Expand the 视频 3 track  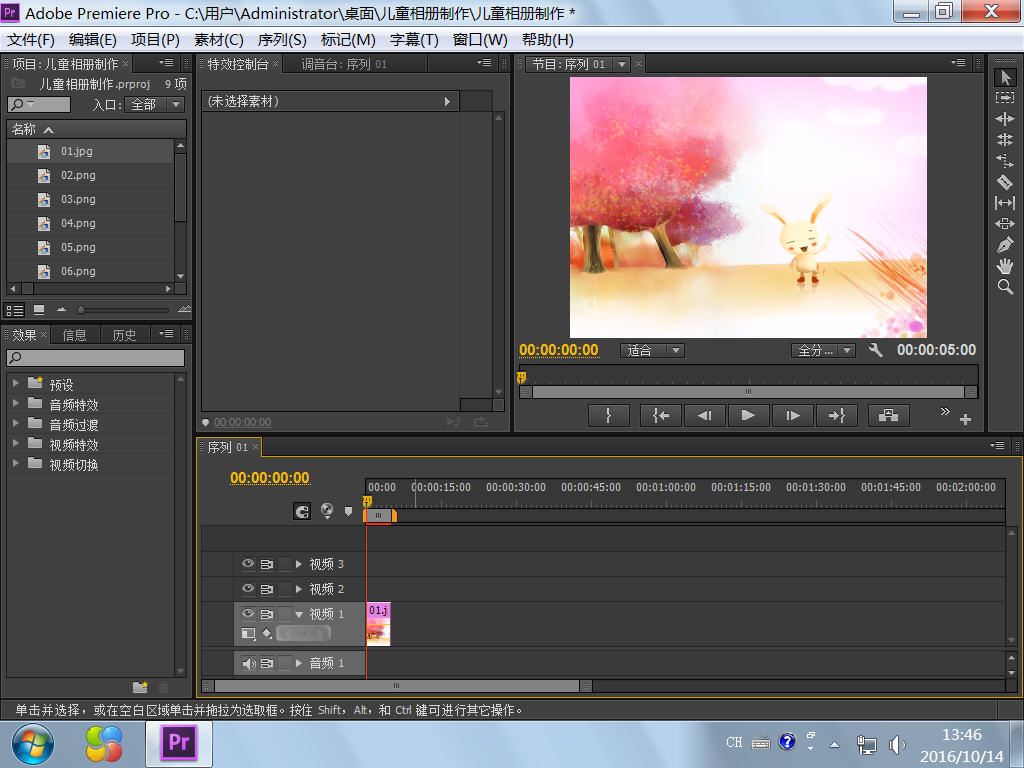[298, 564]
